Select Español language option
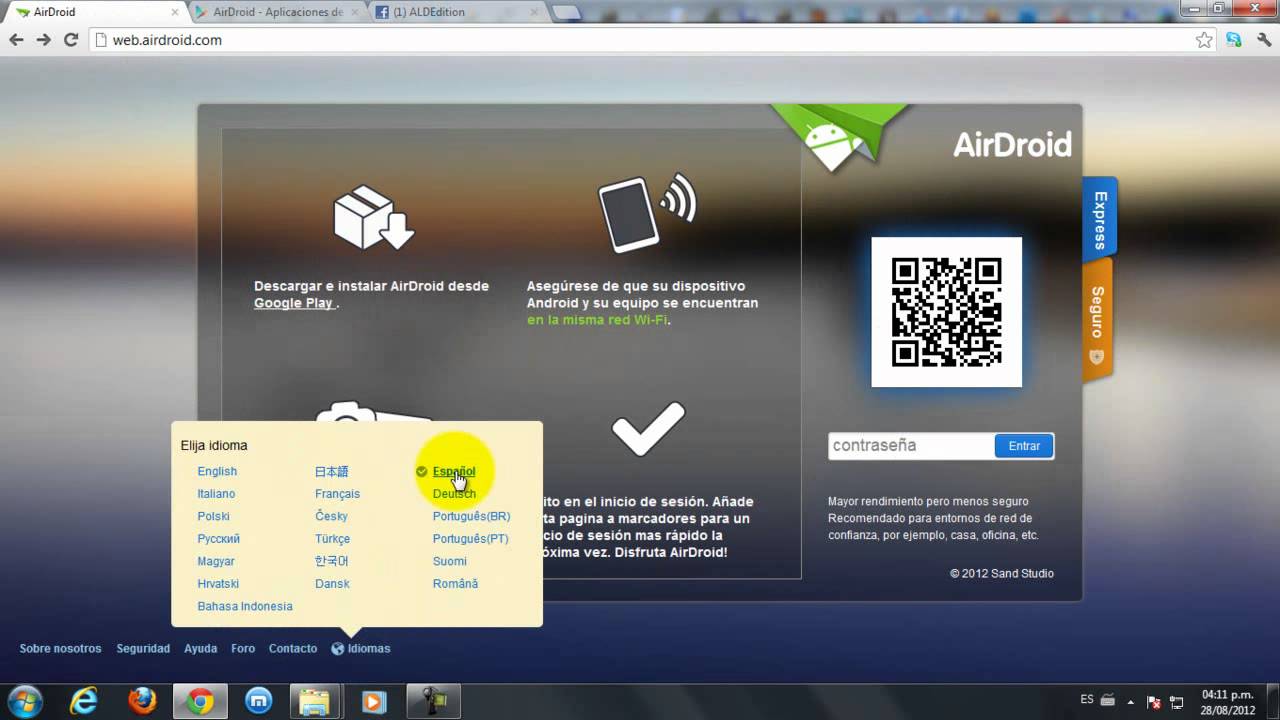 point(454,472)
